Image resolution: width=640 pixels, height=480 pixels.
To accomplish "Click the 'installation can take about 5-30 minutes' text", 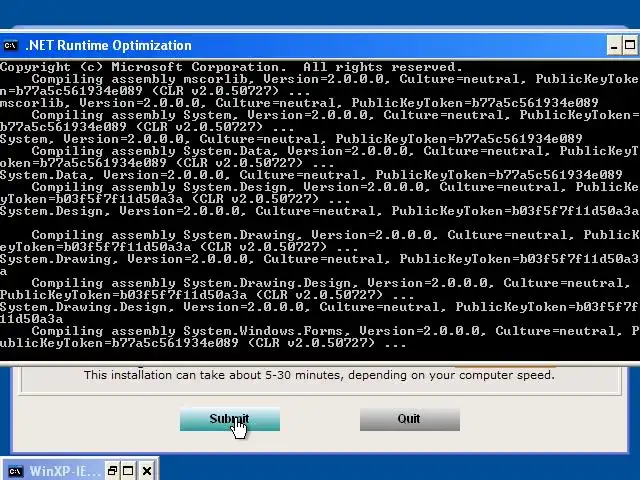I will pyautogui.click(x=319, y=375).
